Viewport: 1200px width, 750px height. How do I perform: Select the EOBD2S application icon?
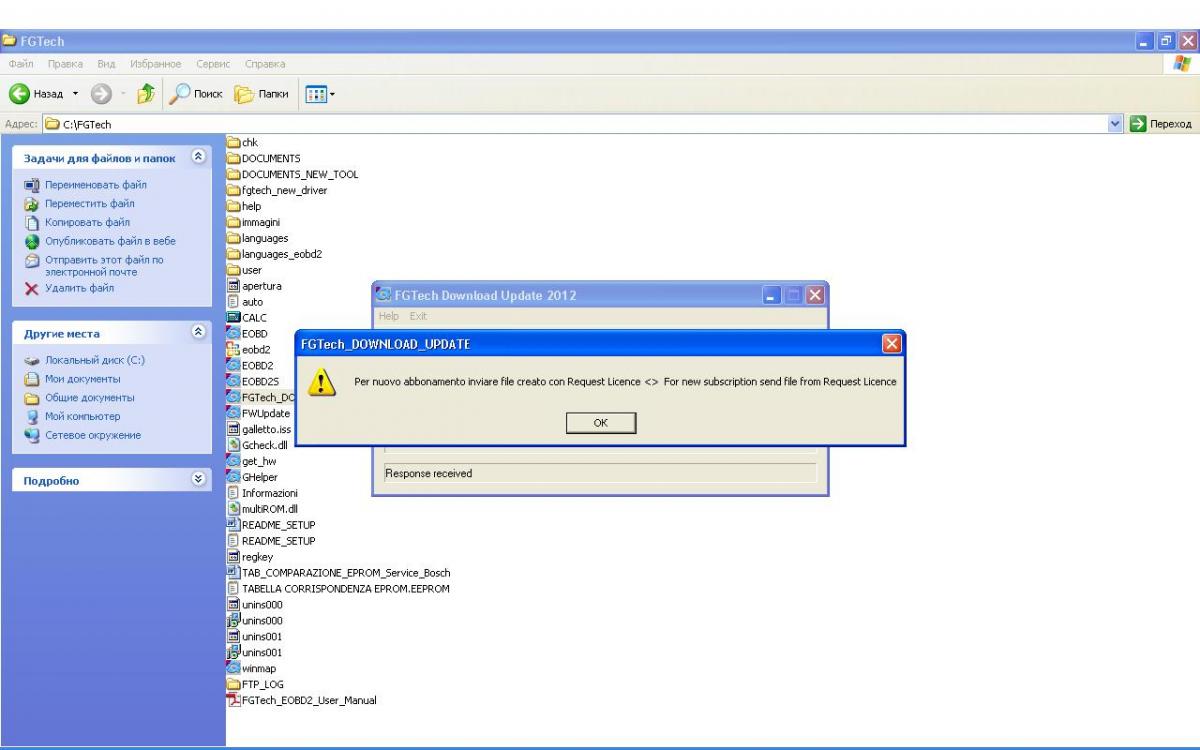coord(235,381)
